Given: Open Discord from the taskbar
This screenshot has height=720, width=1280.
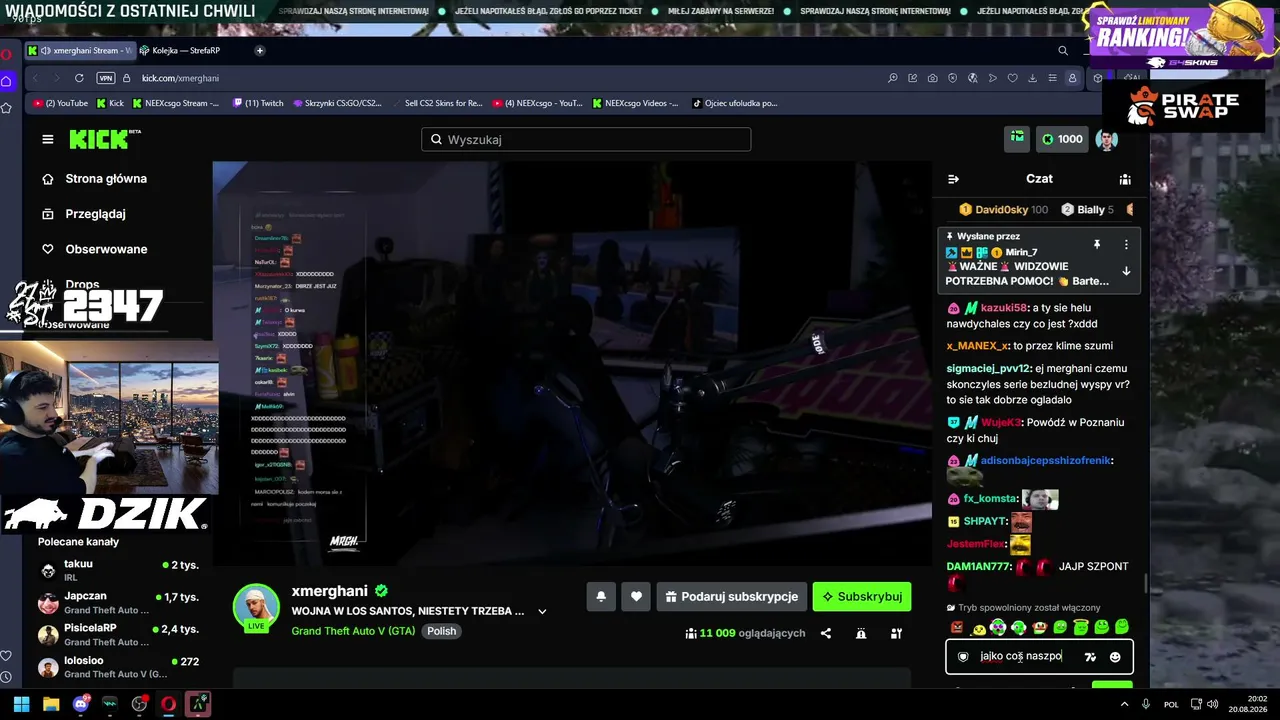Looking at the screenshot, I should click(81, 704).
